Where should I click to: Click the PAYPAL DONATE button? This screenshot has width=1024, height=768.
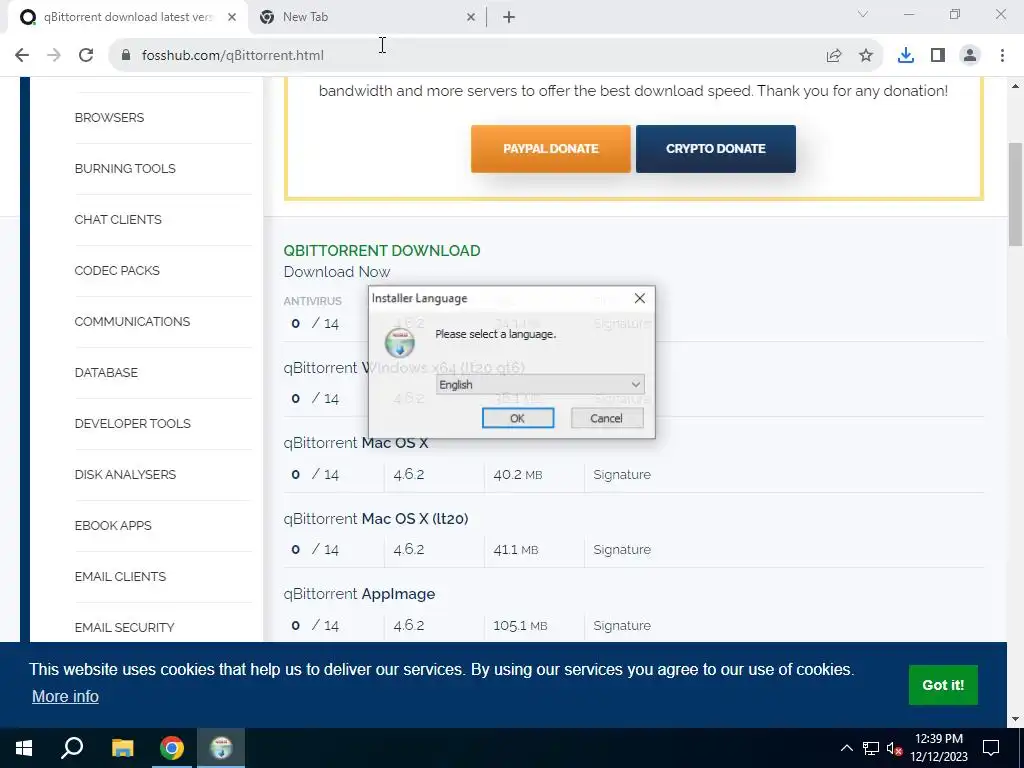pyautogui.click(x=551, y=149)
